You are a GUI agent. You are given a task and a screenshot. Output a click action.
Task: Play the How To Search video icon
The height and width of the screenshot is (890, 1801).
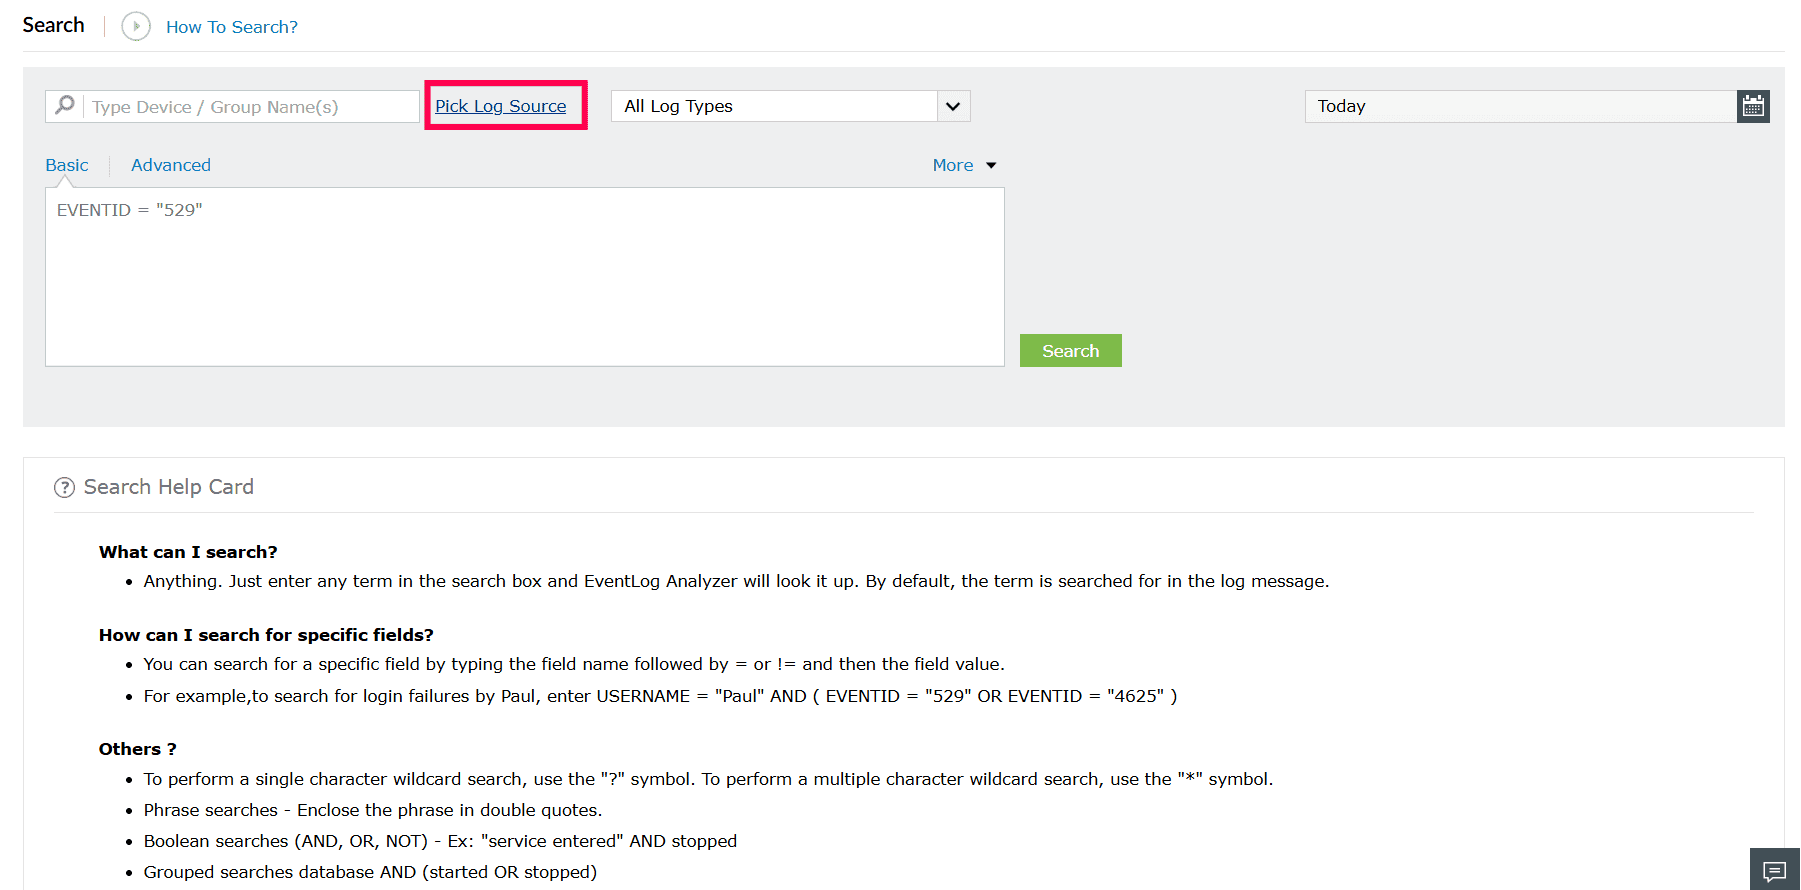(136, 26)
